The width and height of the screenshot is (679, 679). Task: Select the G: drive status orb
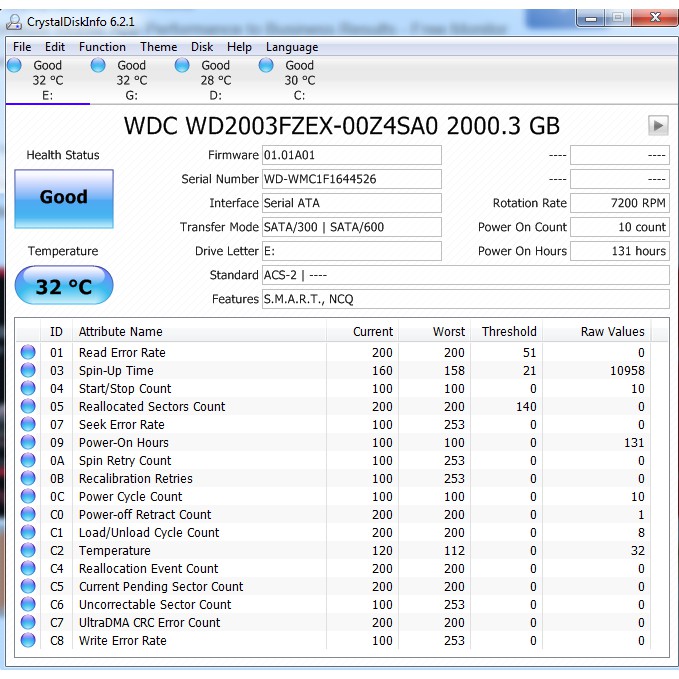(x=98, y=66)
